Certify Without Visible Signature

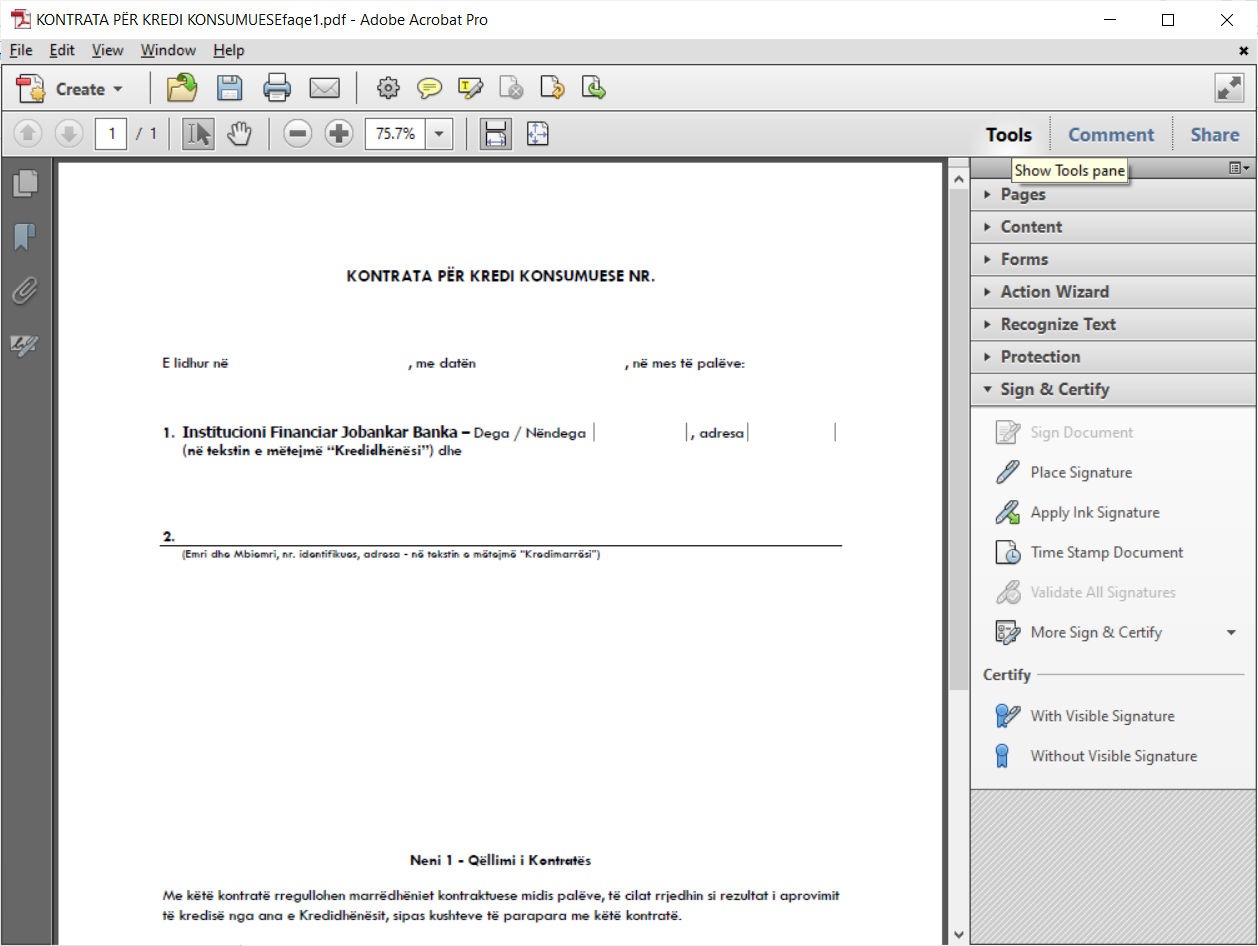click(1096, 756)
